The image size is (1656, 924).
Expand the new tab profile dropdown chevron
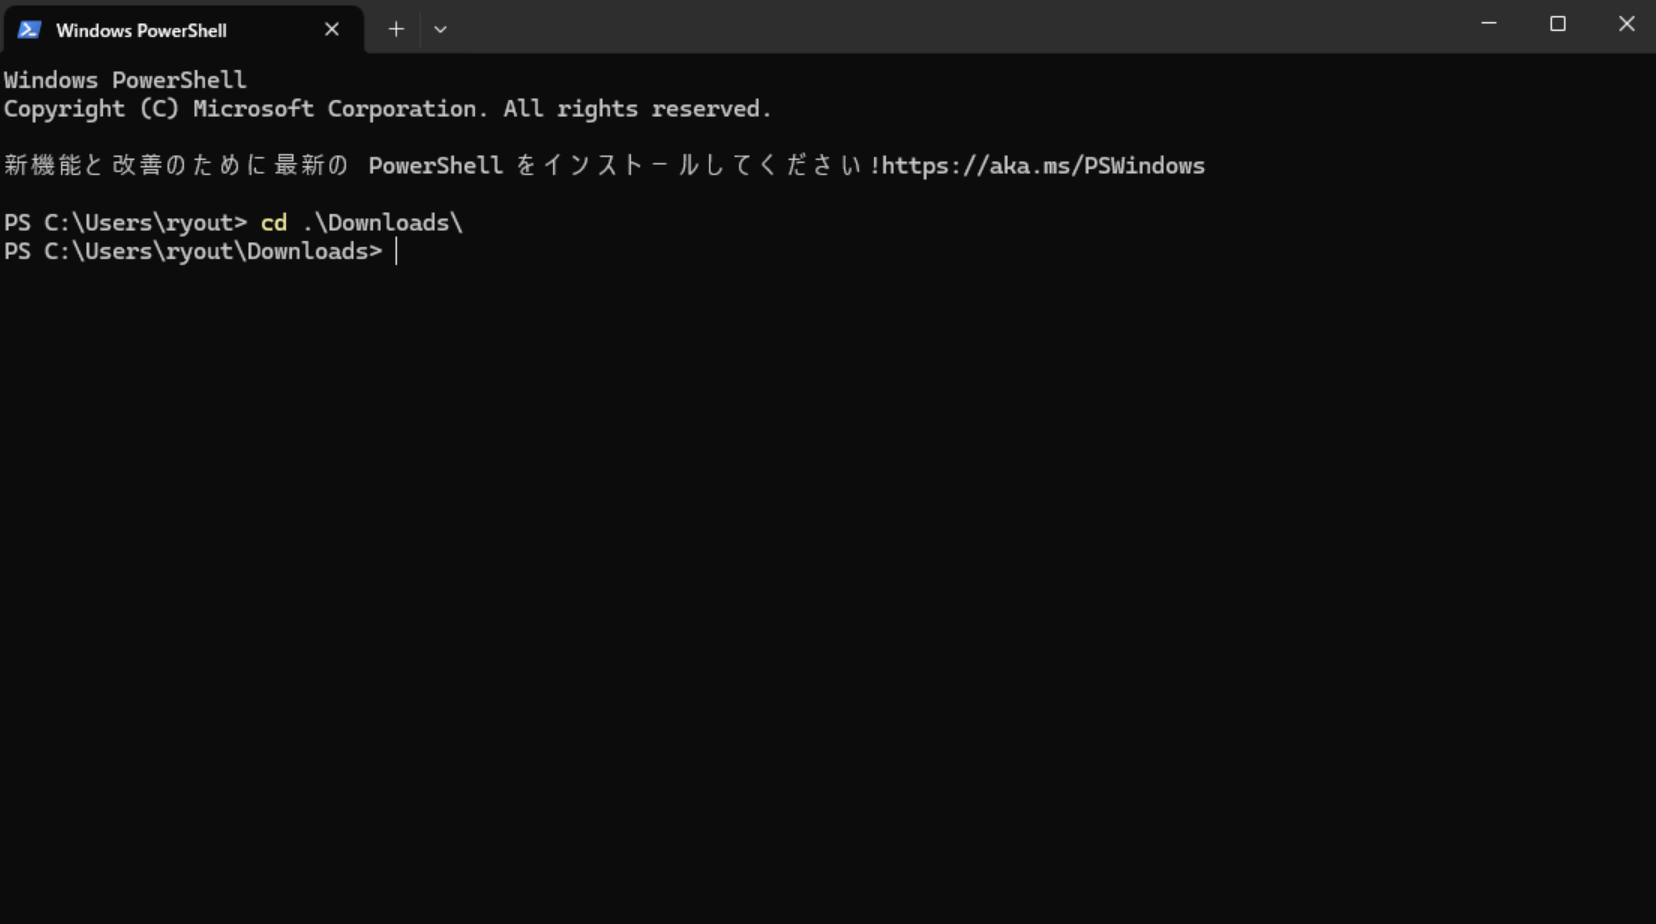pos(440,30)
